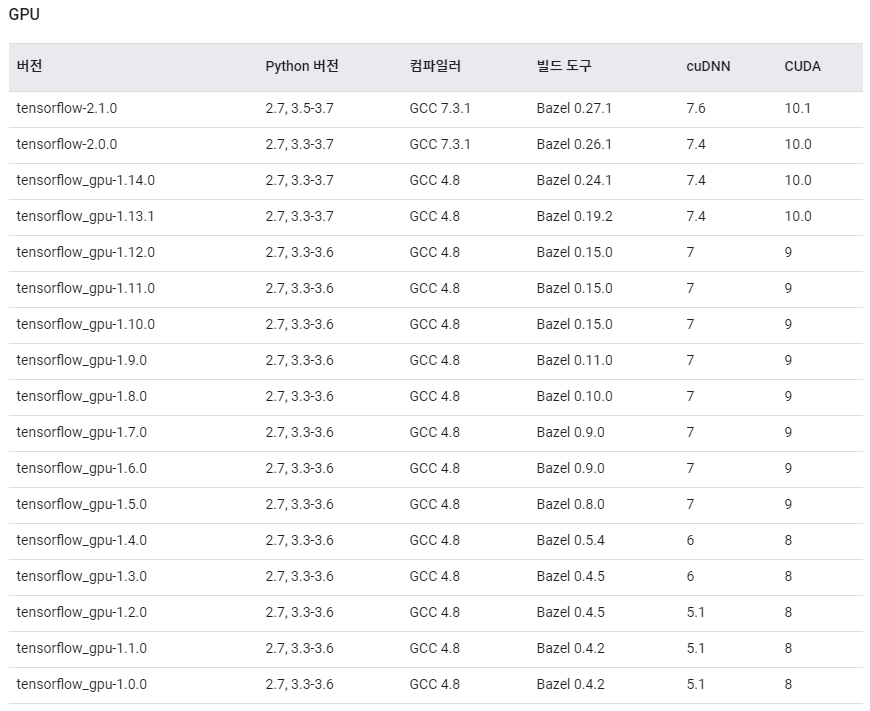
Task: Click the Bazel 0.19.2 cell
Action: [574, 216]
